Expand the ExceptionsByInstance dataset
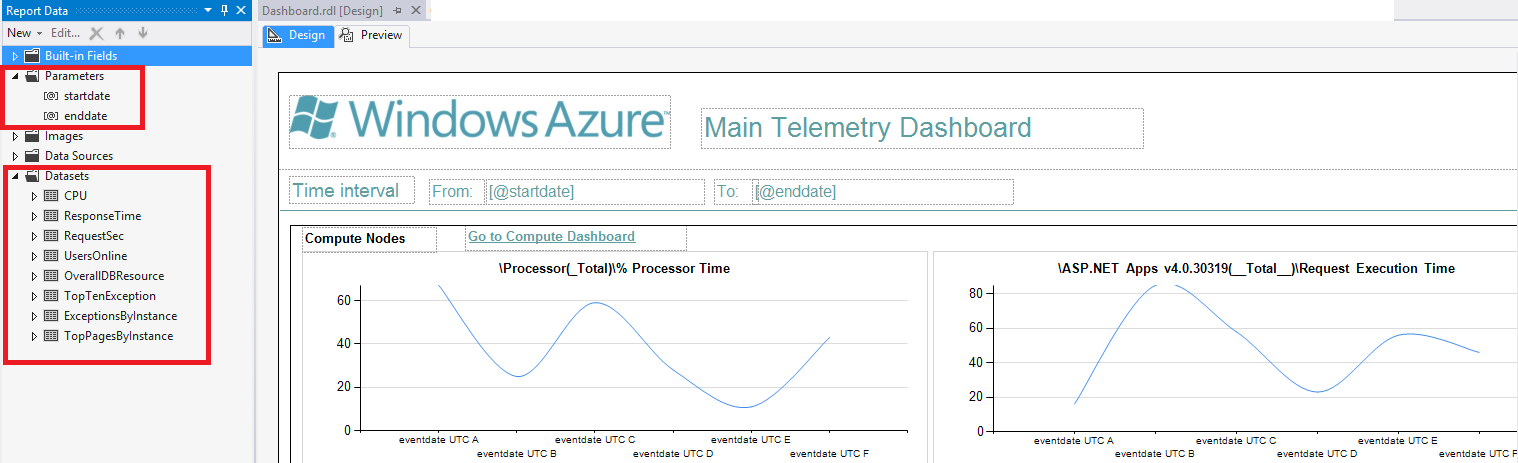1518x463 pixels. point(34,316)
